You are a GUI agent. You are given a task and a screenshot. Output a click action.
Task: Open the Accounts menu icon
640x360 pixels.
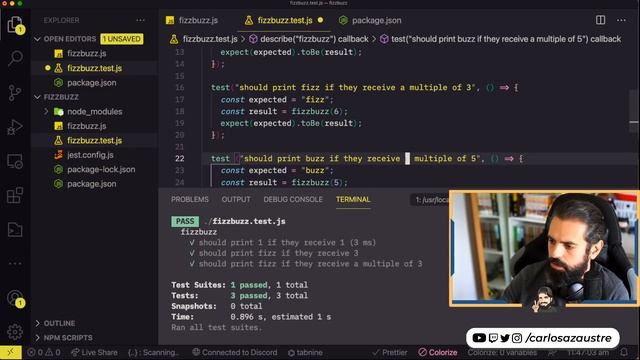point(15,298)
